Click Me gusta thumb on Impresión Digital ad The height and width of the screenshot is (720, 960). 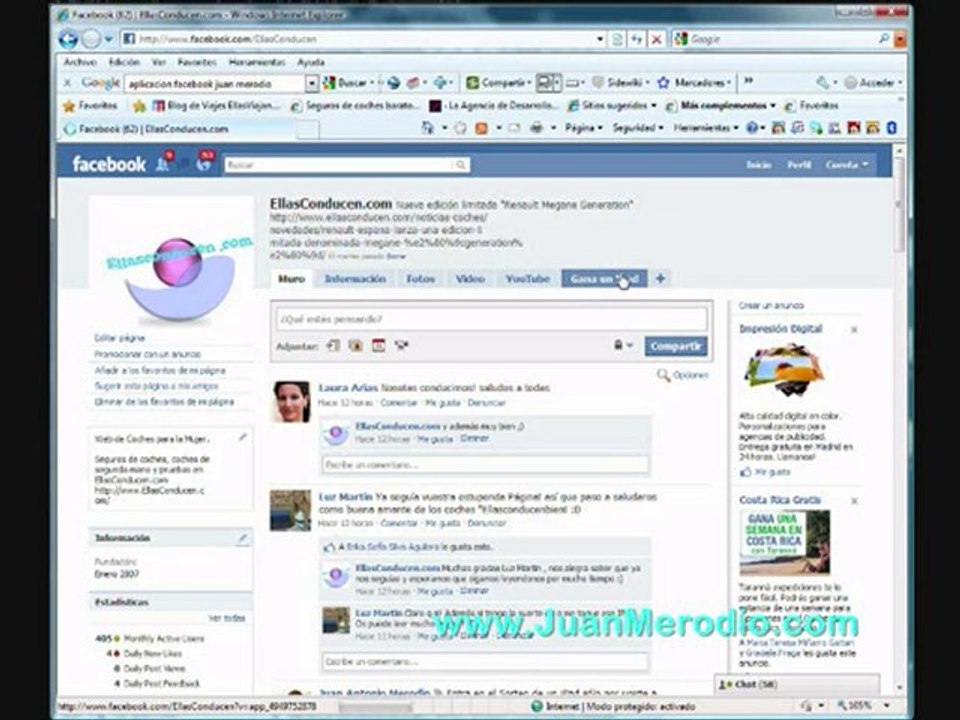pyautogui.click(x=746, y=472)
